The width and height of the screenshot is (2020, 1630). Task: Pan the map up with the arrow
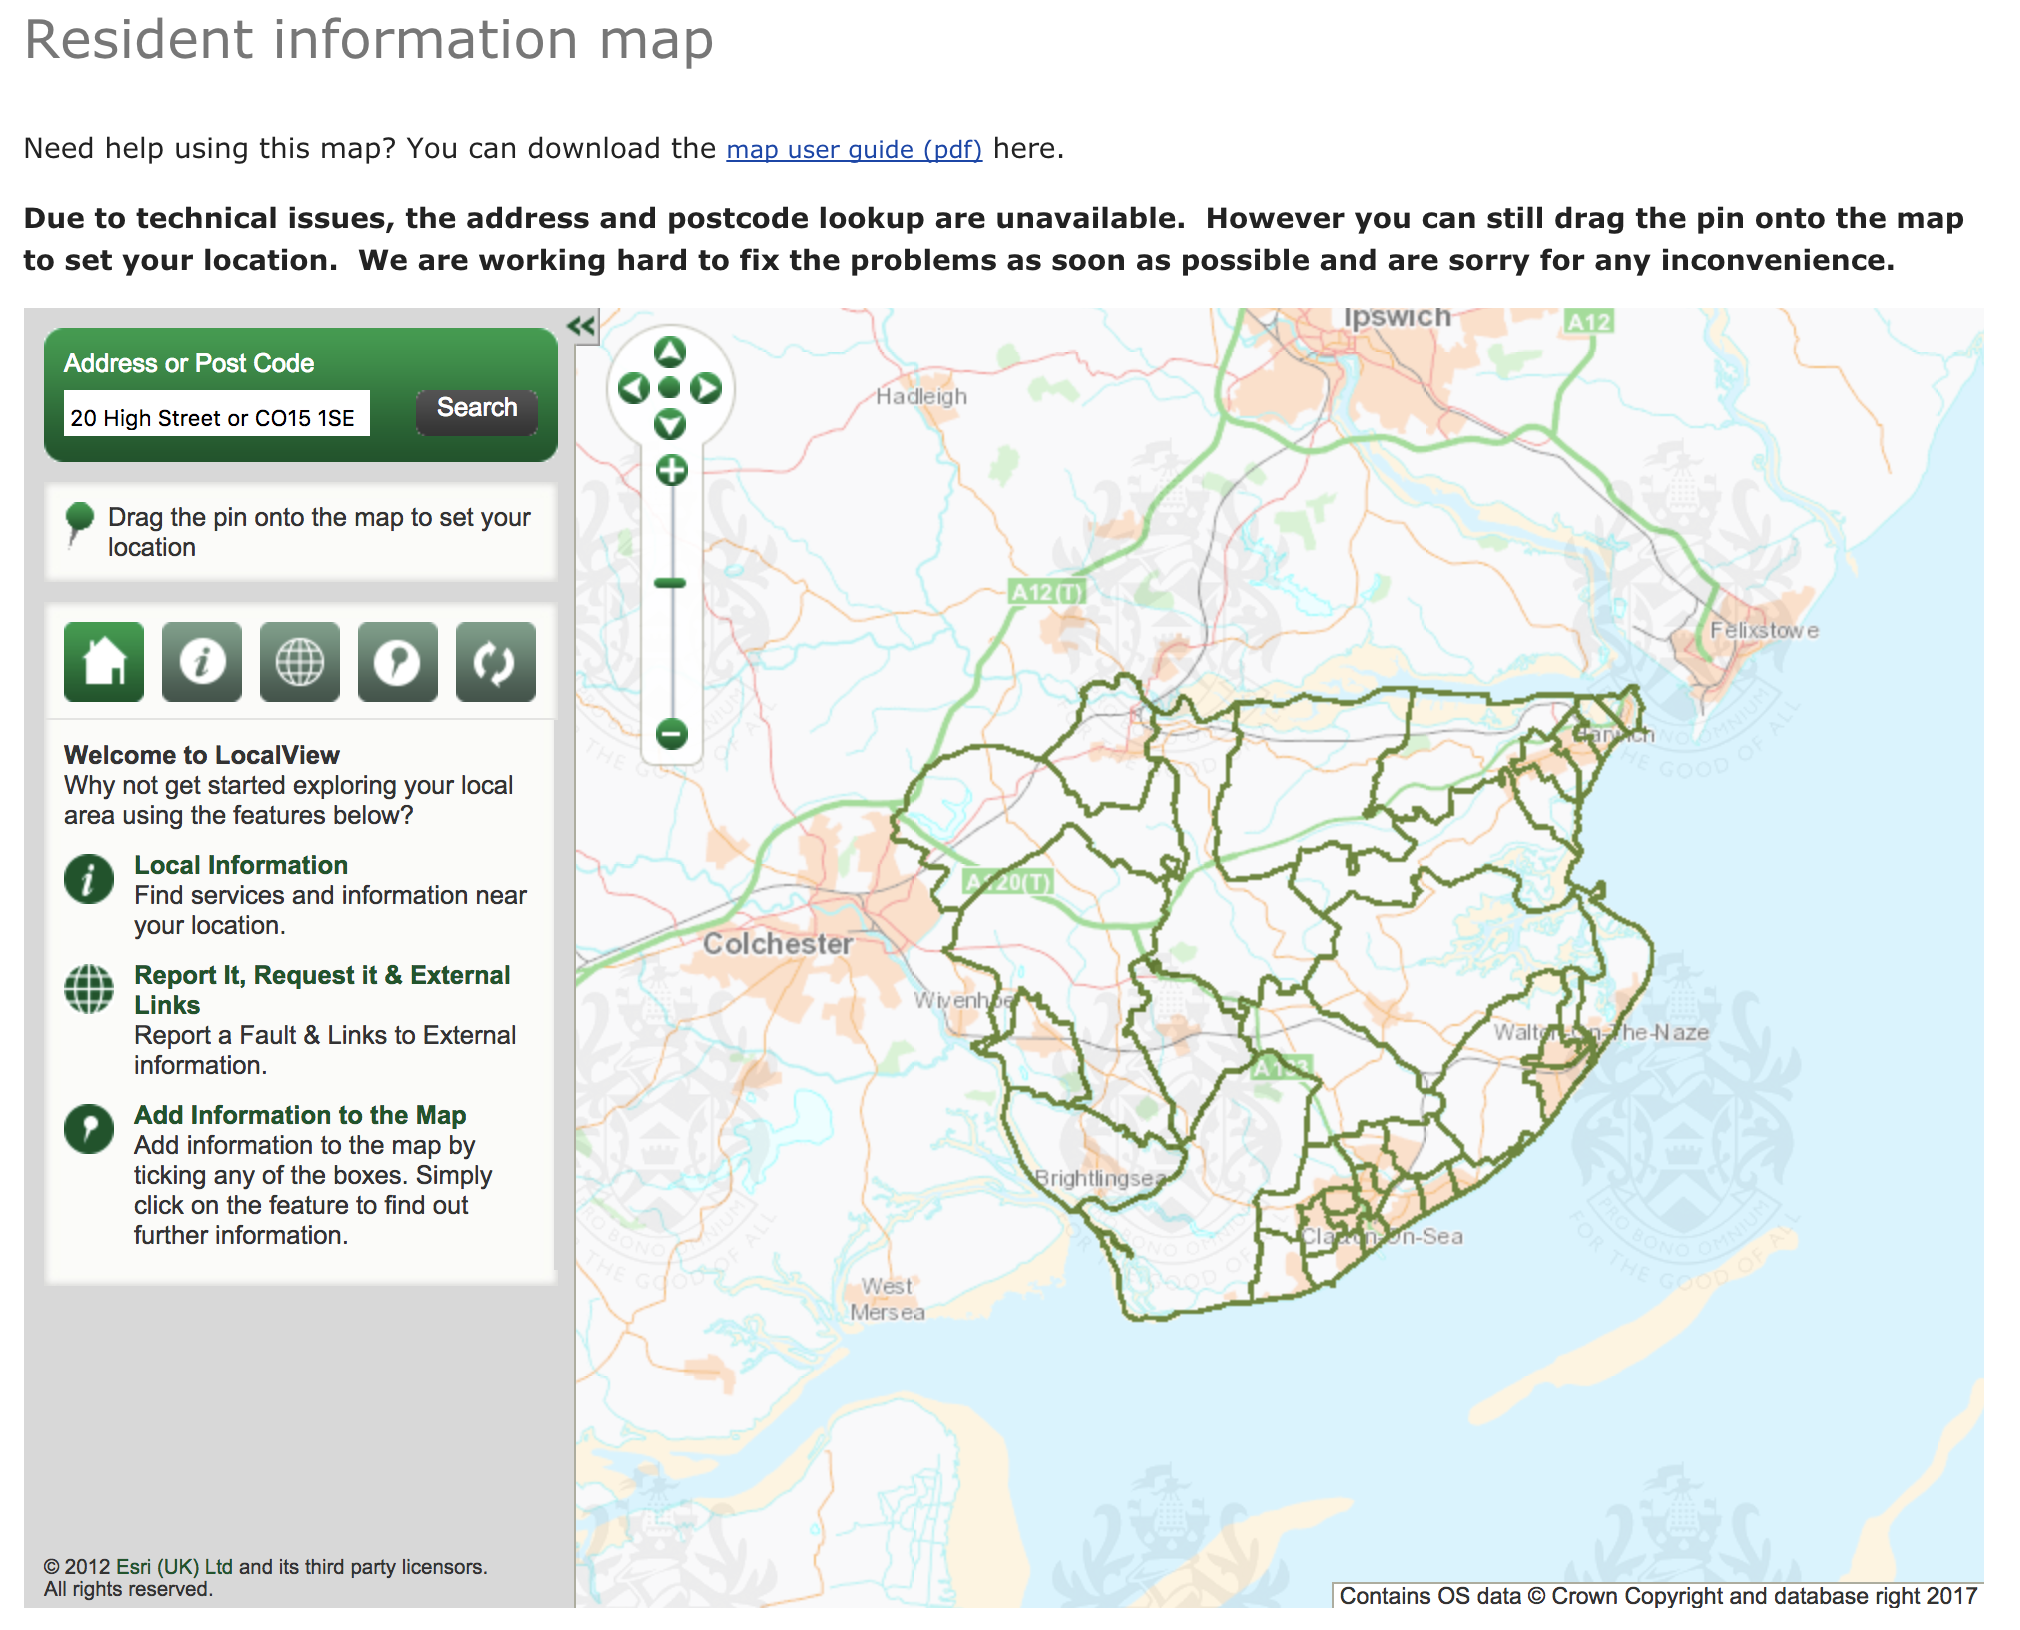[670, 351]
